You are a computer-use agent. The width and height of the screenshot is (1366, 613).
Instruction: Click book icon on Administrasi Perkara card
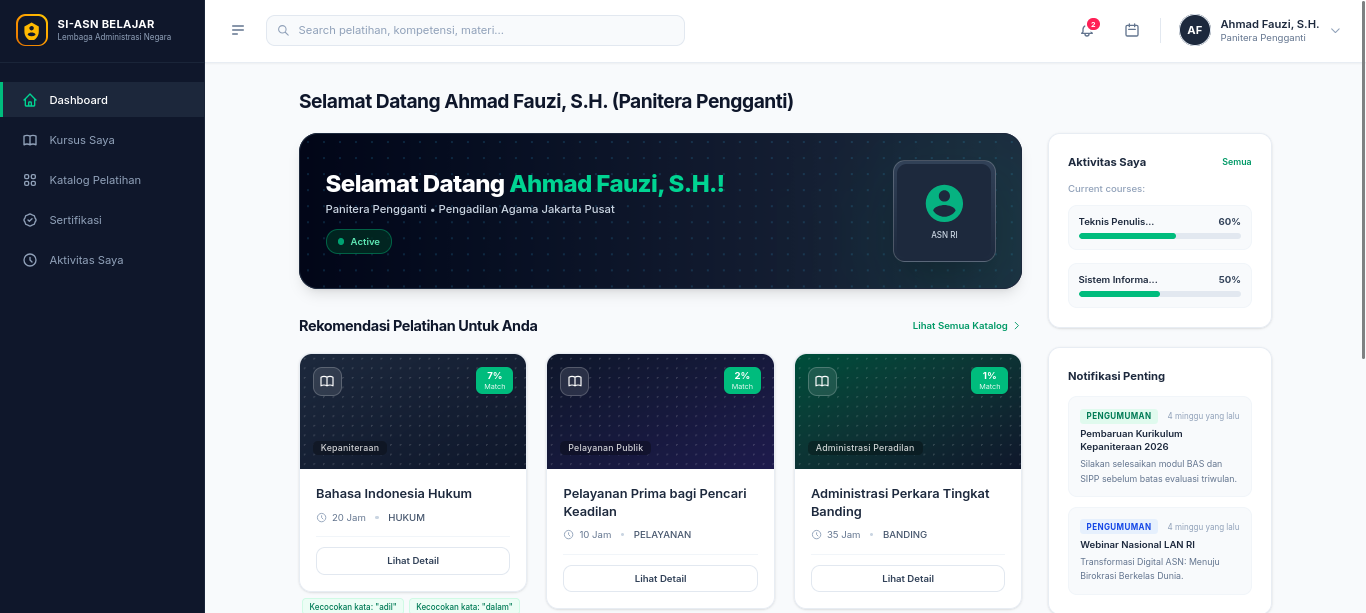tap(822, 381)
